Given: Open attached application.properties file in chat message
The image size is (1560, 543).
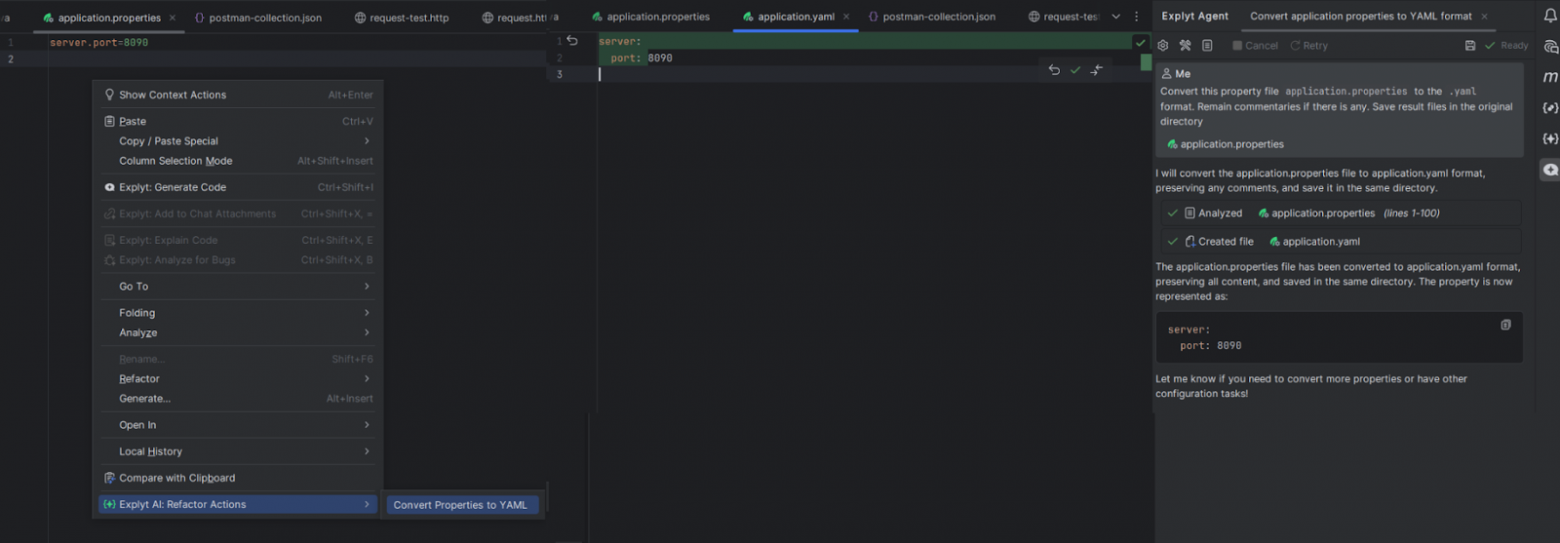Looking at the screenshot, I should (x=1225, y=144).
